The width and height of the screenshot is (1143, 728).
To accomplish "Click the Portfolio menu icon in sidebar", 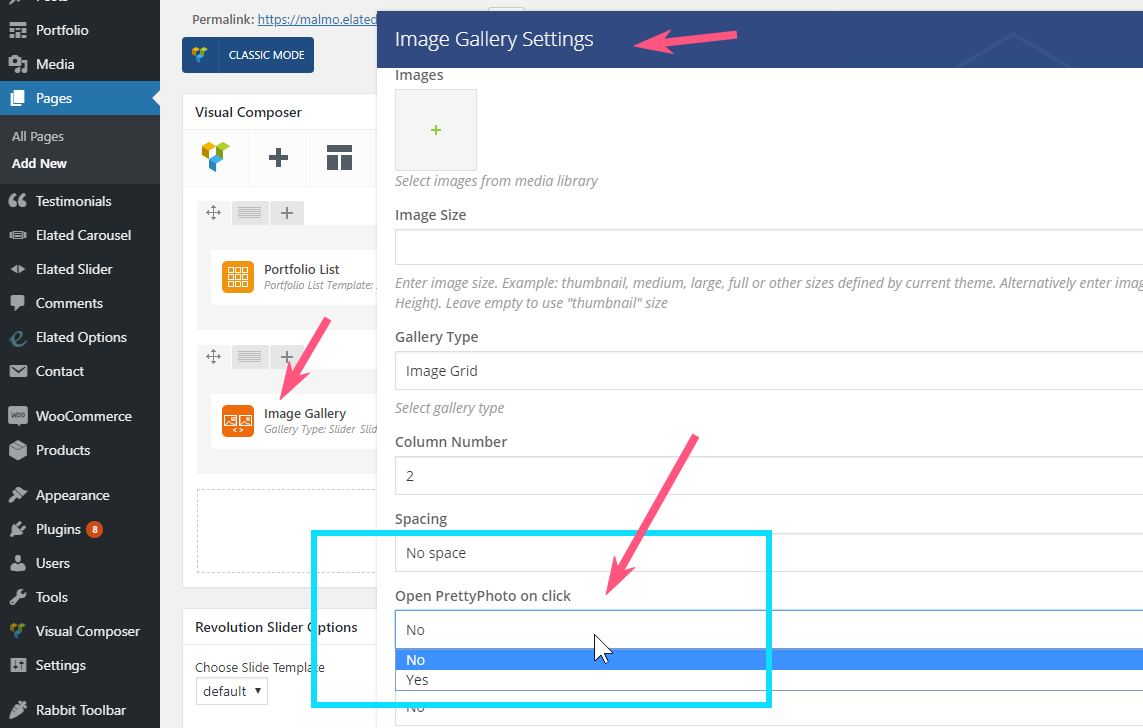I will [x=17, y=31].
